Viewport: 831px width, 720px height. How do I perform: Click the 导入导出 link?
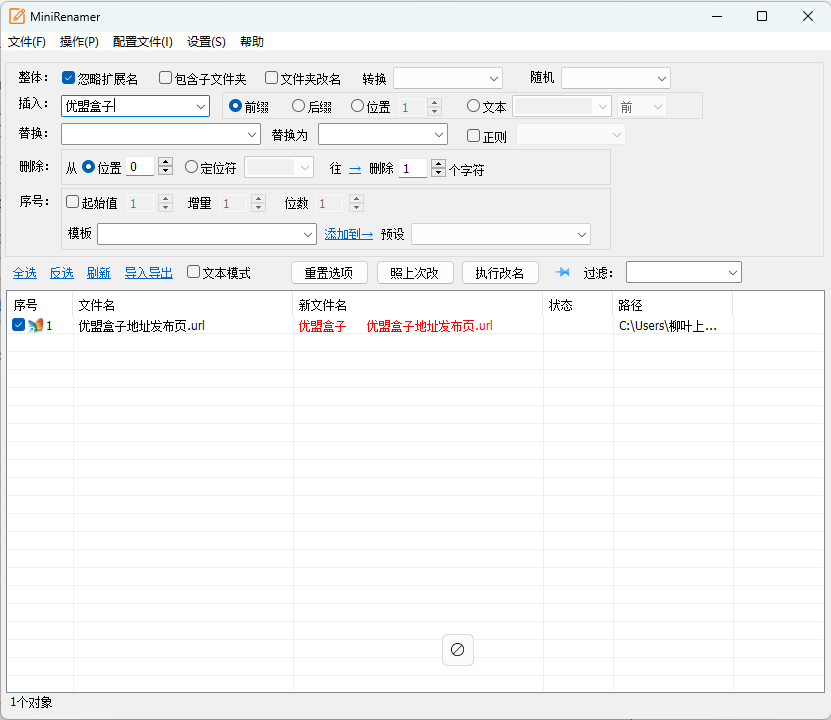tap(149, 273)
